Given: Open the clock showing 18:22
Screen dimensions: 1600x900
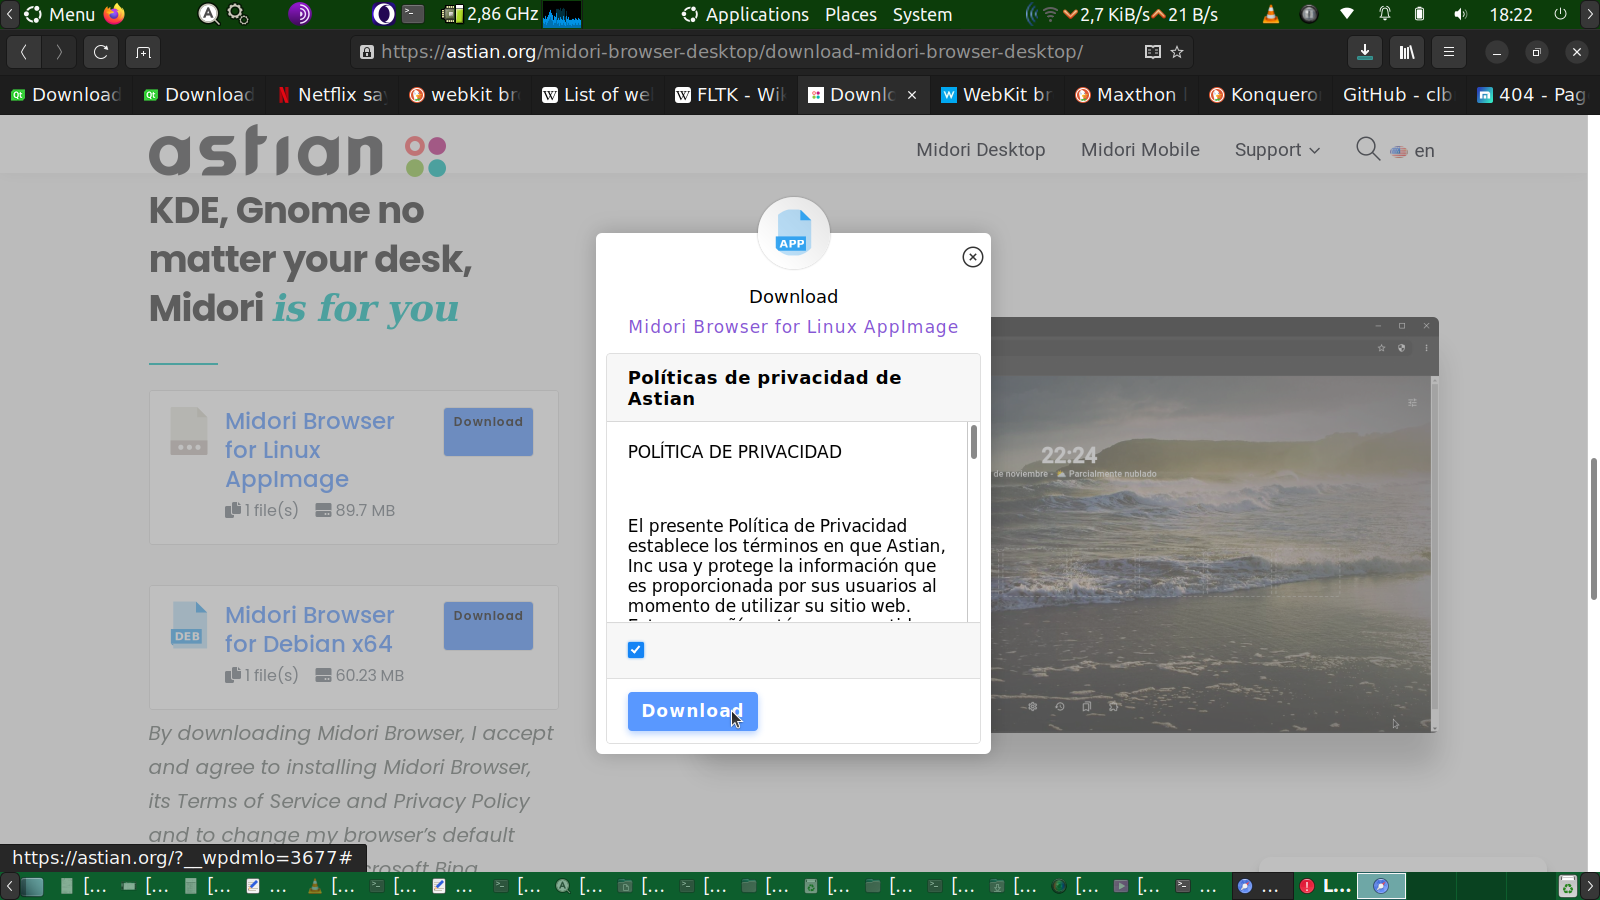Looking at the screenshot, I should (1510, 14).
